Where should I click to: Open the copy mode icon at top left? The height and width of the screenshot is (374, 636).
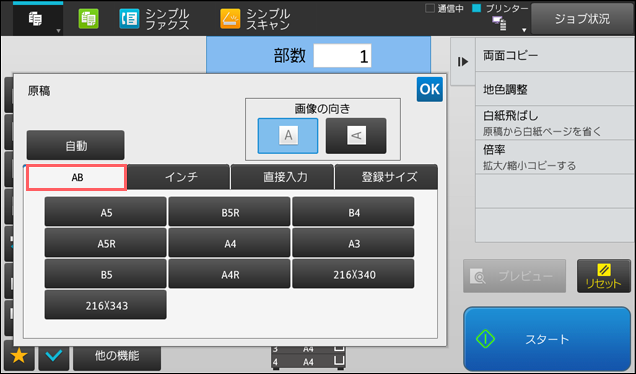point(35,19)
